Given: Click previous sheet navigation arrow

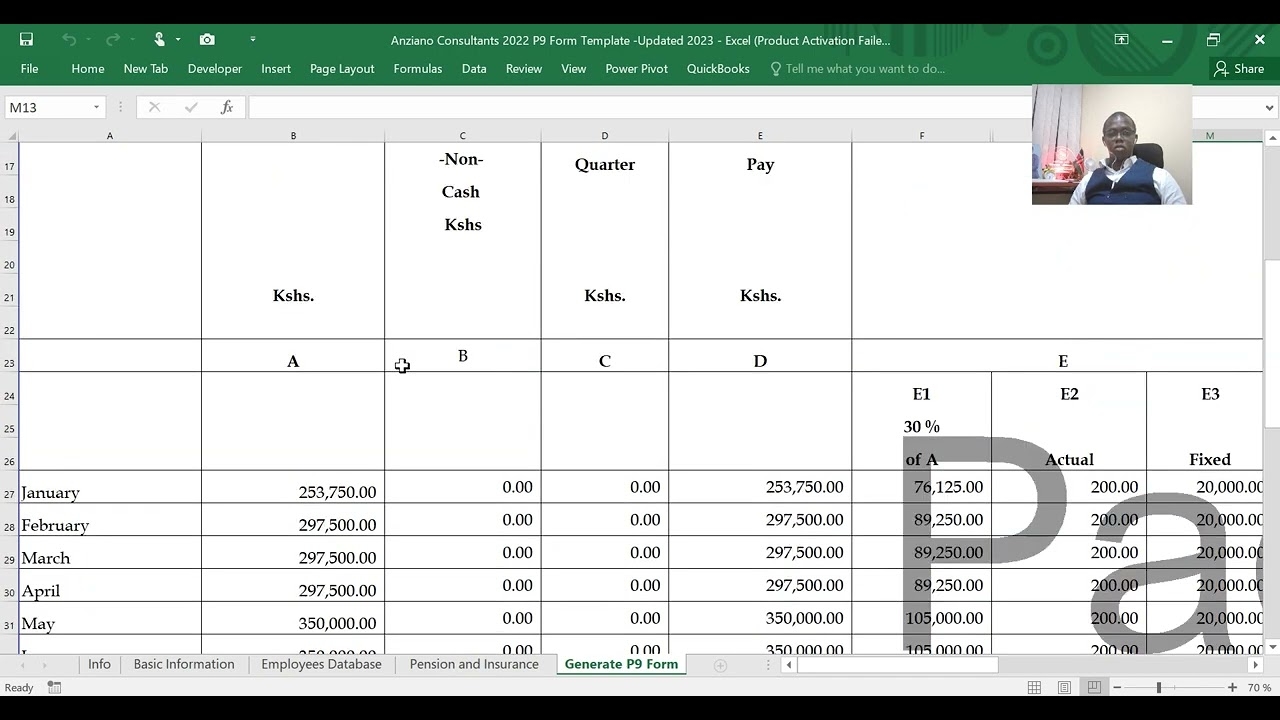Looking at the screenshot, I should pyautogui.click(x=22, y=665).
